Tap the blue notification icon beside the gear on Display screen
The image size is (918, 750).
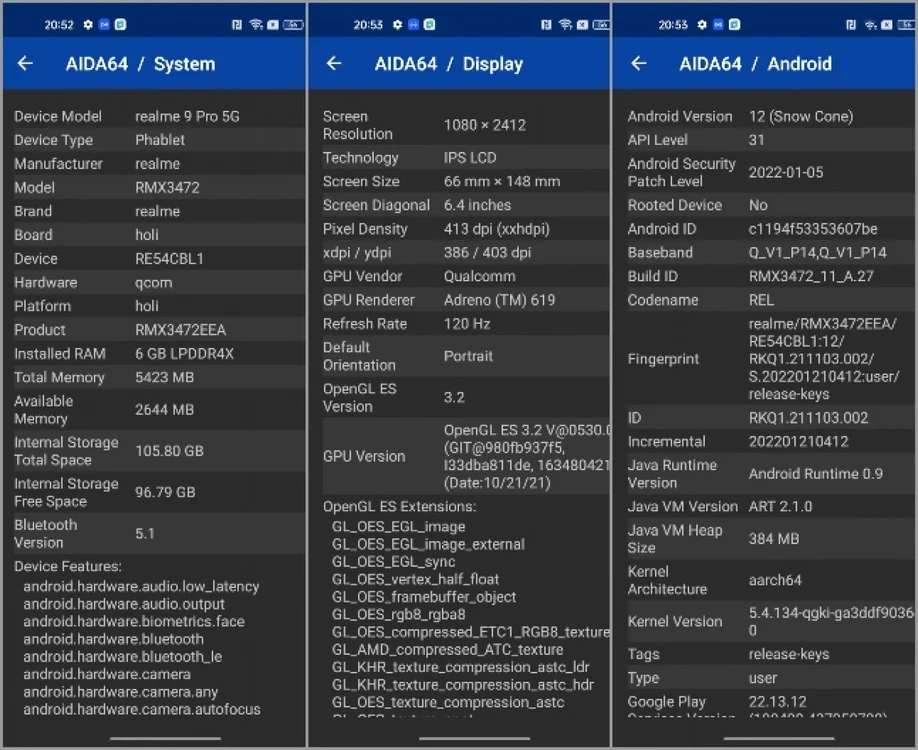click(413, 25)
